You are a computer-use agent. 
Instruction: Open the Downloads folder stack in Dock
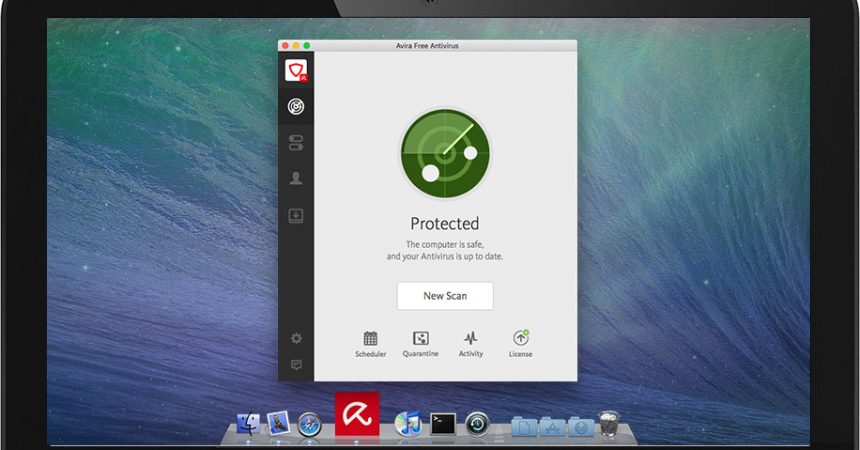[581, 426]
